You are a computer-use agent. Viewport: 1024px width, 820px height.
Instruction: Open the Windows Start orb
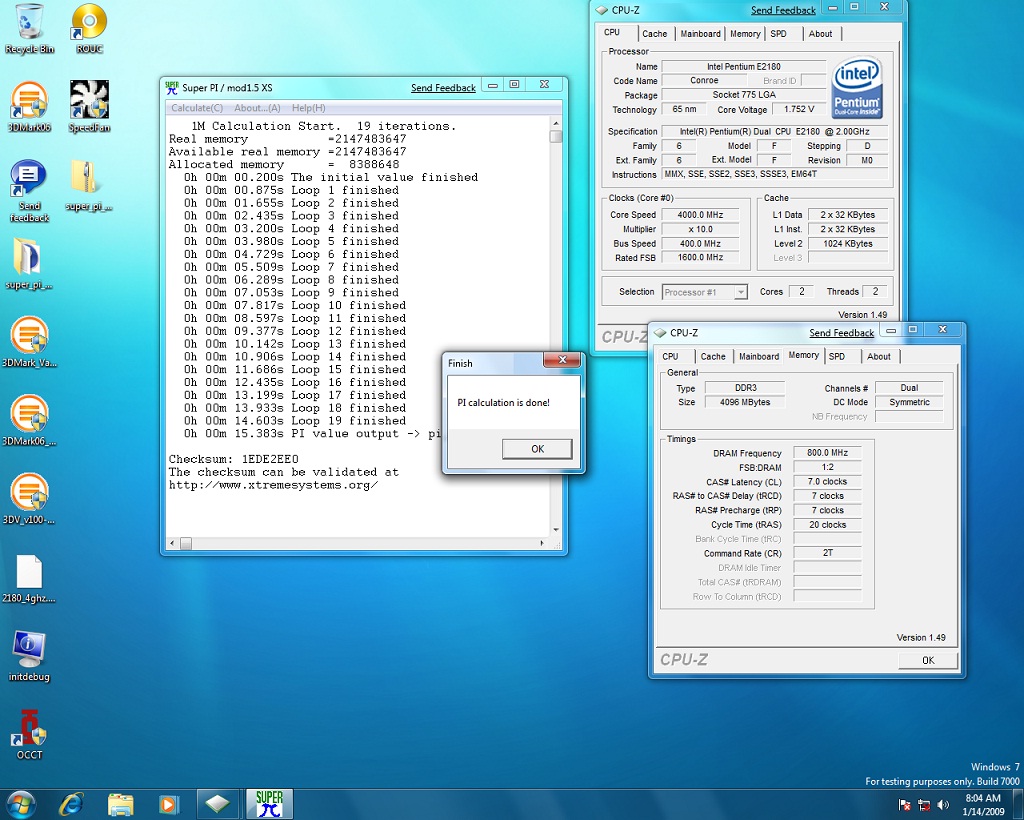[x=20, y=804]
